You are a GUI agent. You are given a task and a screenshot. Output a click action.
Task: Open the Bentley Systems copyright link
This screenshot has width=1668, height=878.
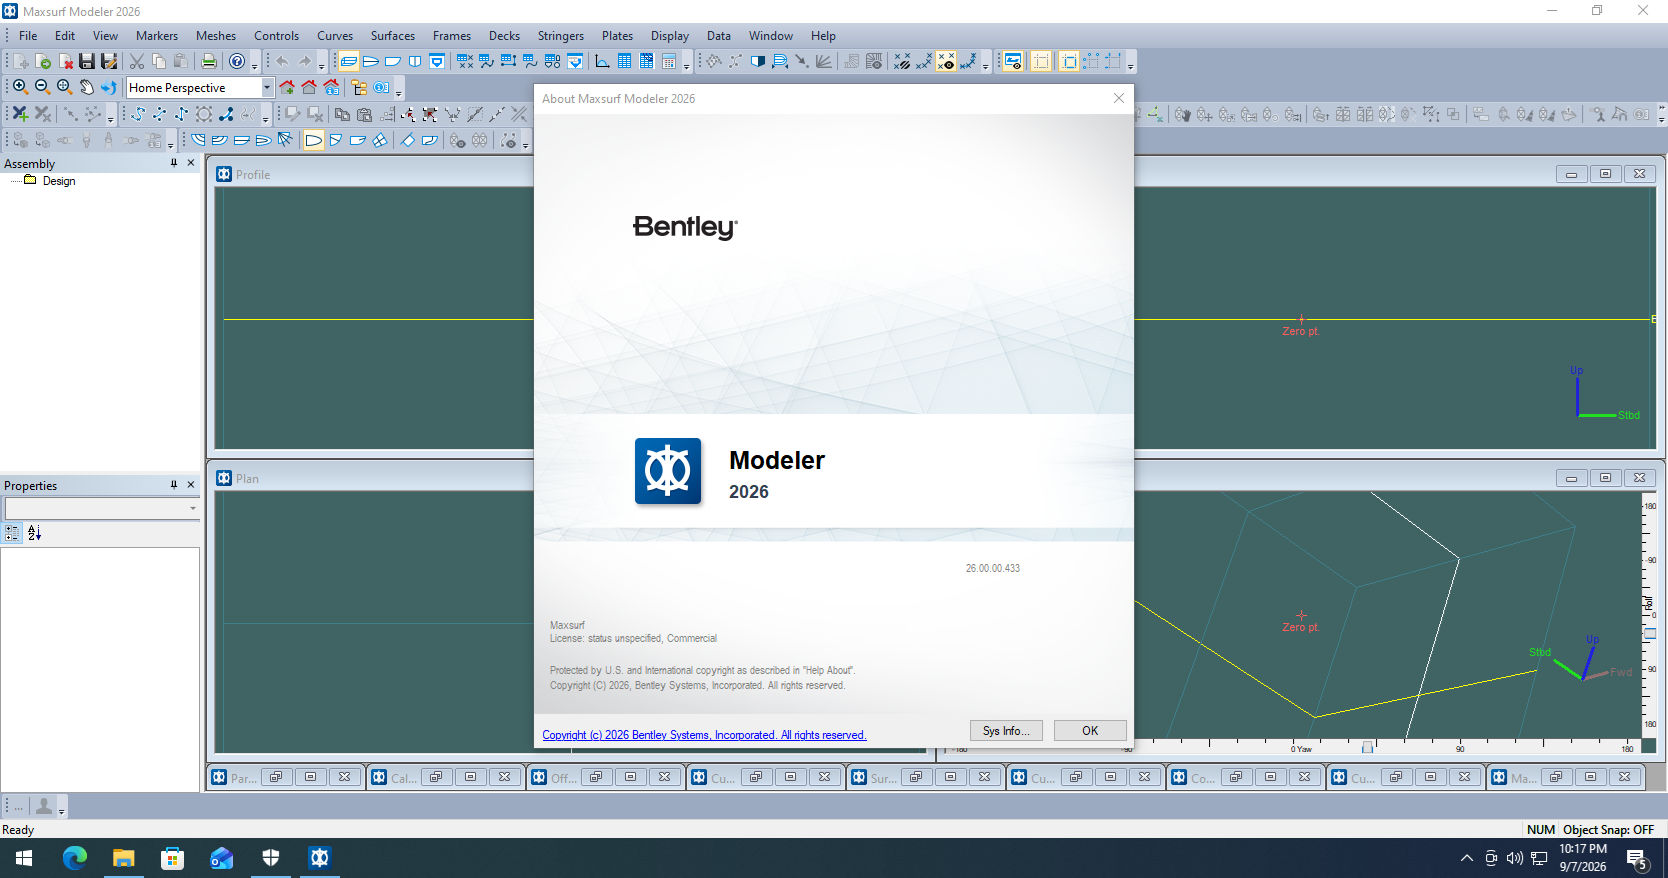pos(704,735)
